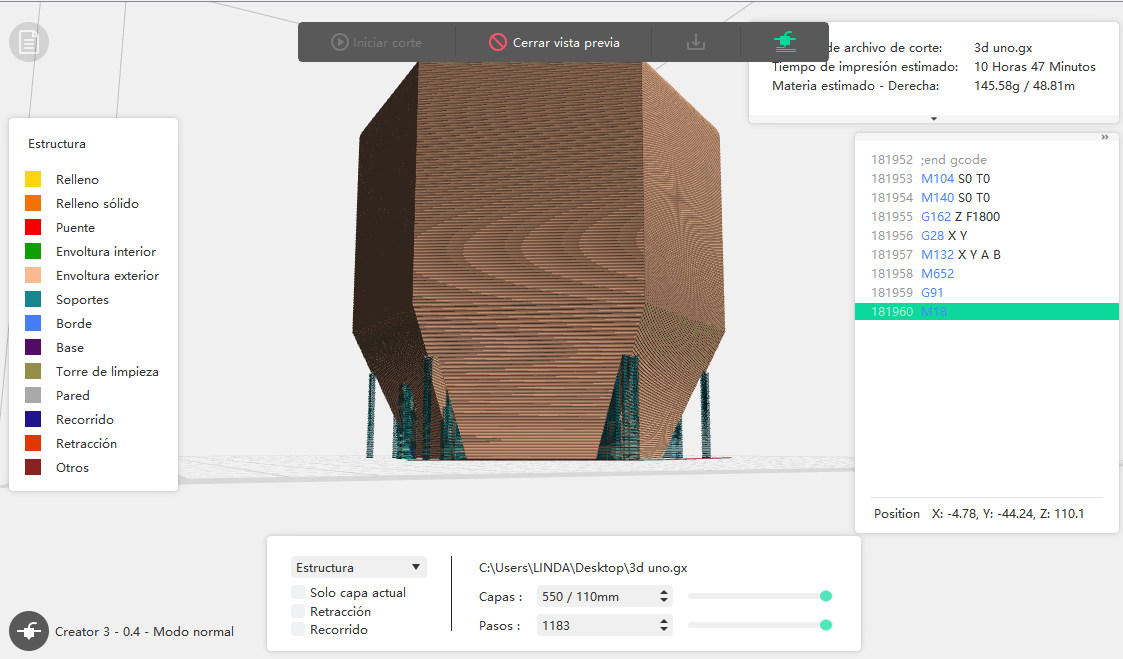The height and width of the screenshot is (659, 1123).
Task: Click the Envoltura interior green swatch
Action: click(33, 251)
